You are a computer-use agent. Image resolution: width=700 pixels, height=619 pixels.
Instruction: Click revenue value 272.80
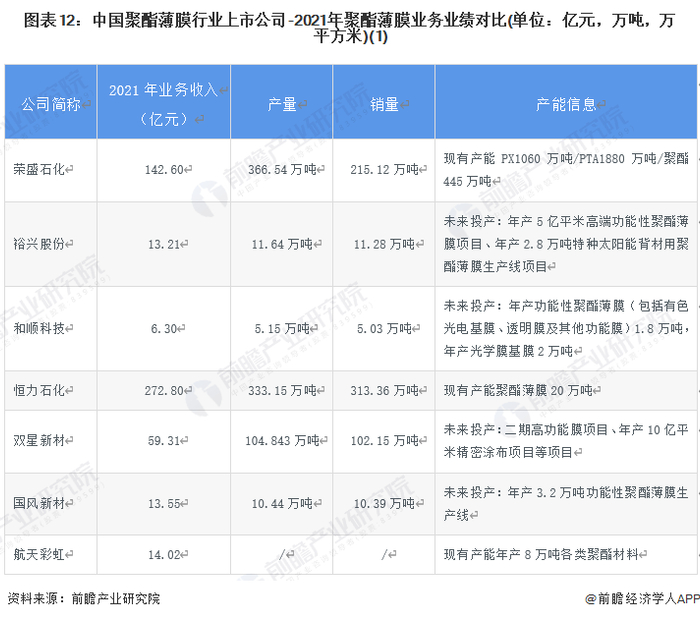tap(164, 391)
